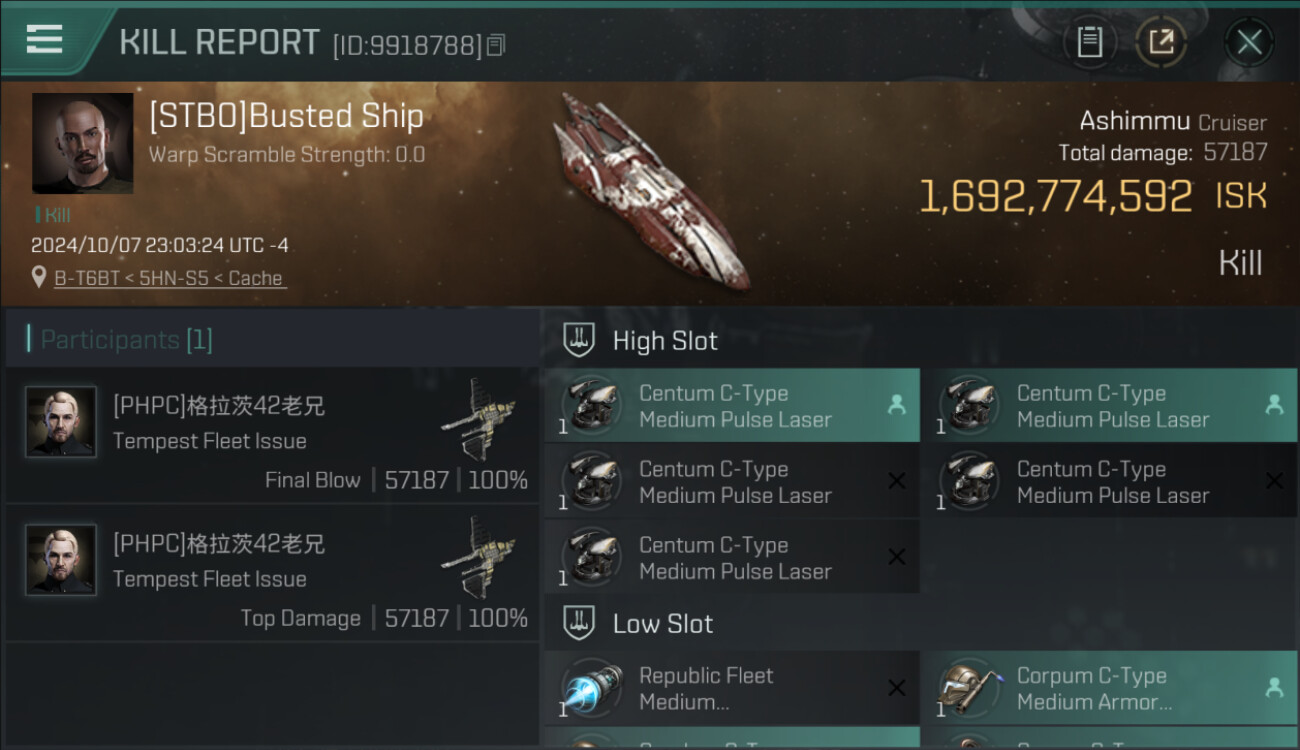Copy the kill report ID
This screenshot has height=750, width=1300.
click(497, 45)
